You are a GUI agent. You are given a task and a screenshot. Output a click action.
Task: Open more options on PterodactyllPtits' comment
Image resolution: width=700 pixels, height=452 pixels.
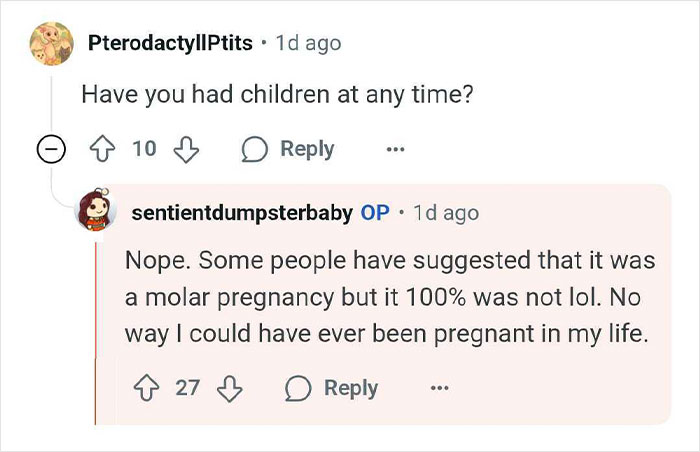396,150
